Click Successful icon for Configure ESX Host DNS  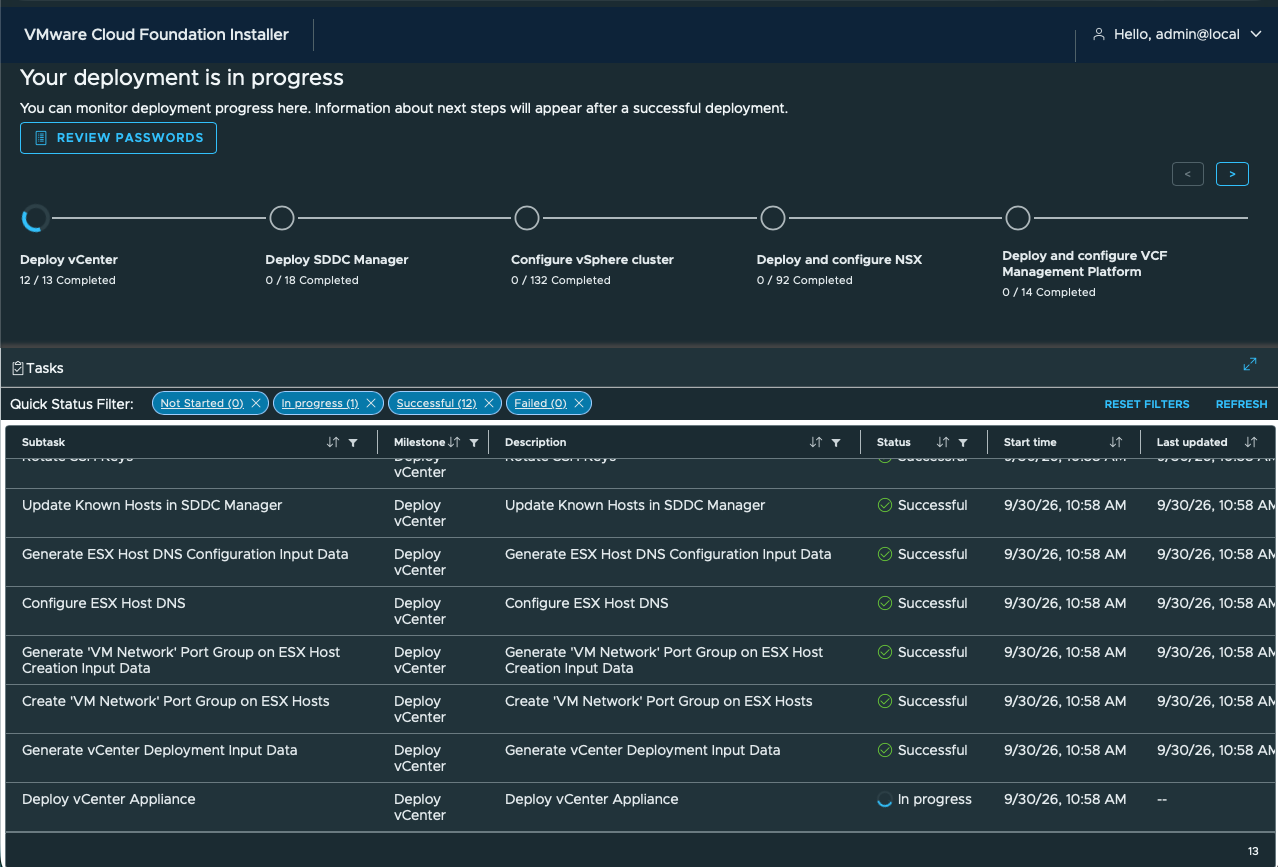[x=885, y=603]
